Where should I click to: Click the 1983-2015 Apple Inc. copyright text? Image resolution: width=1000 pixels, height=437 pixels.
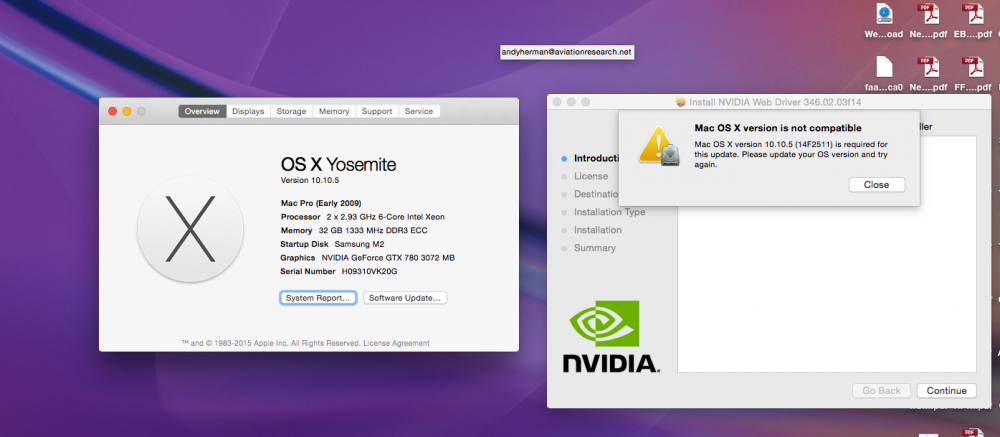click(305, 343)
